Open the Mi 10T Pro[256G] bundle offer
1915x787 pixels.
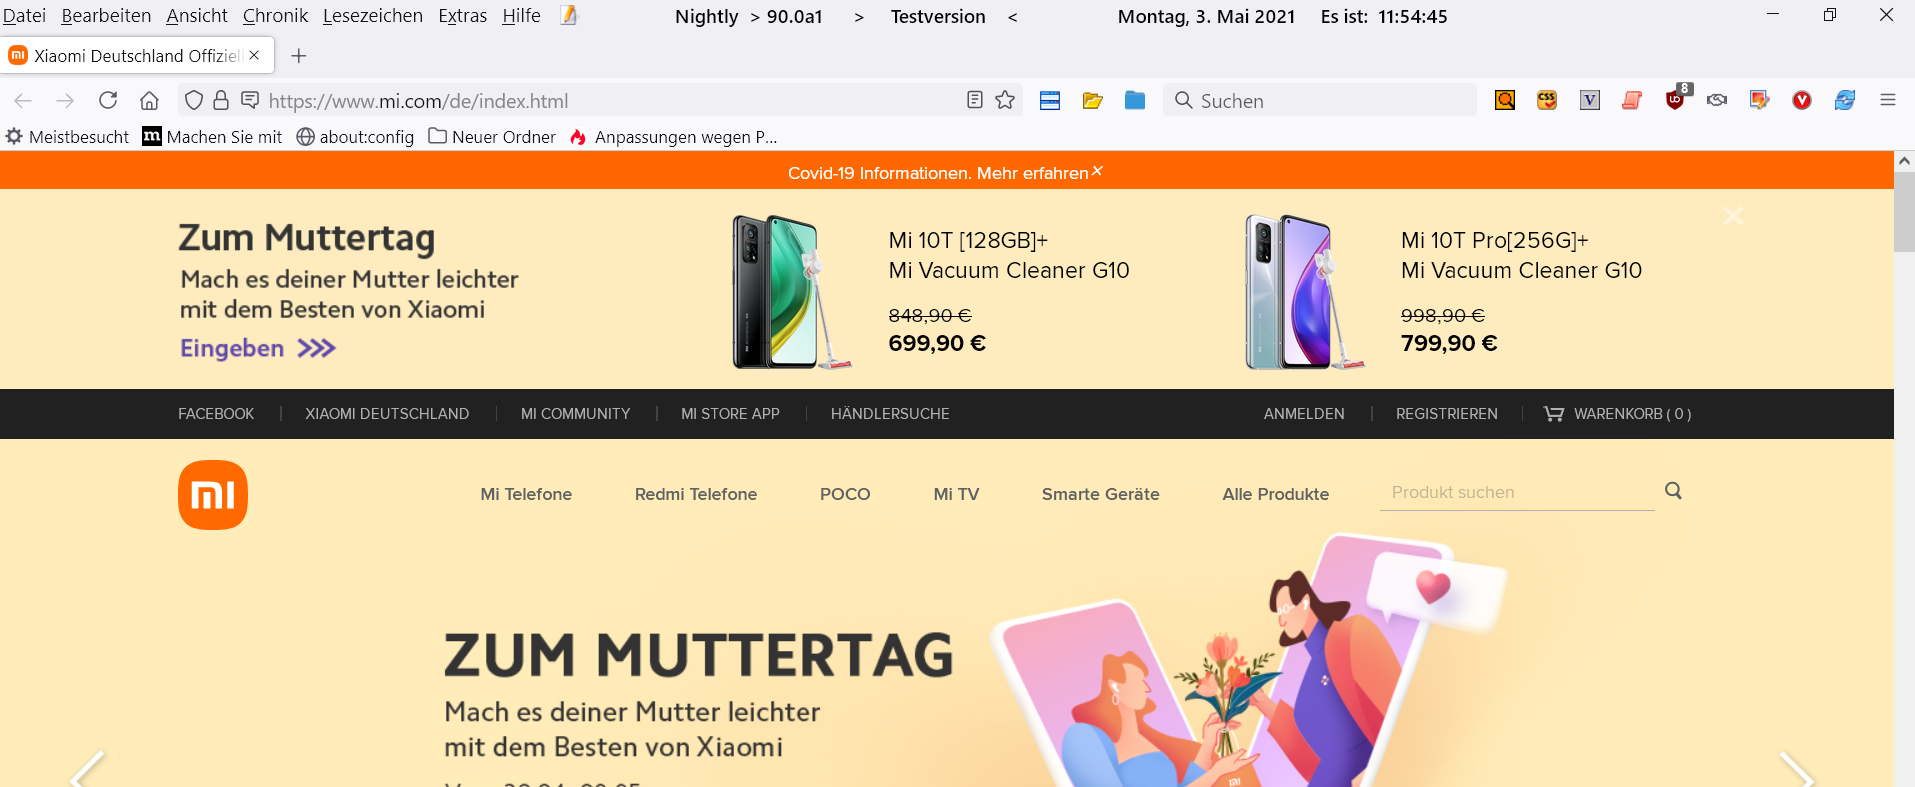click(x=1521, y=255)
